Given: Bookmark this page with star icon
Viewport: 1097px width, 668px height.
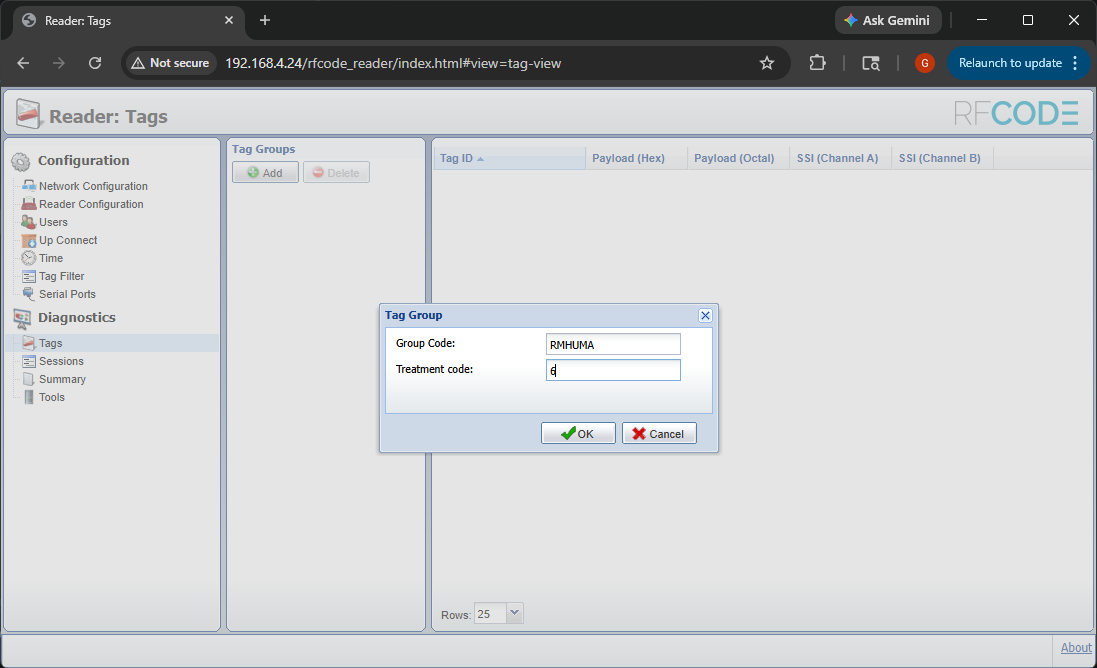Looking at the screenshot, I should point(767,63).
